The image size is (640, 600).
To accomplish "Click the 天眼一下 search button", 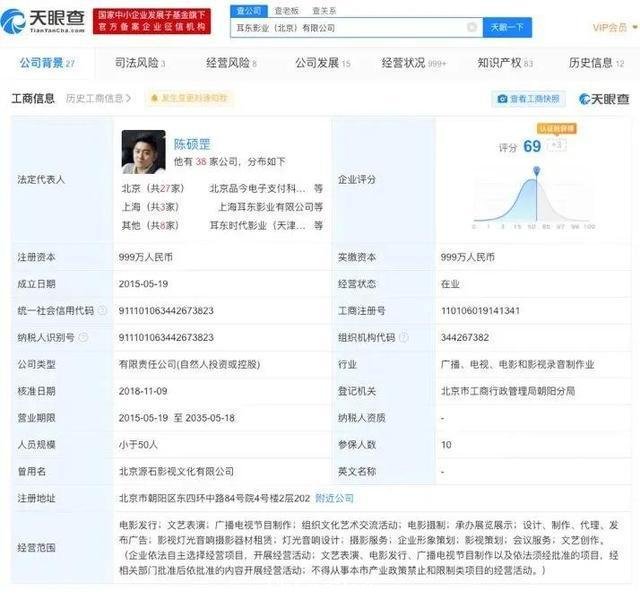I will [507, 27].
